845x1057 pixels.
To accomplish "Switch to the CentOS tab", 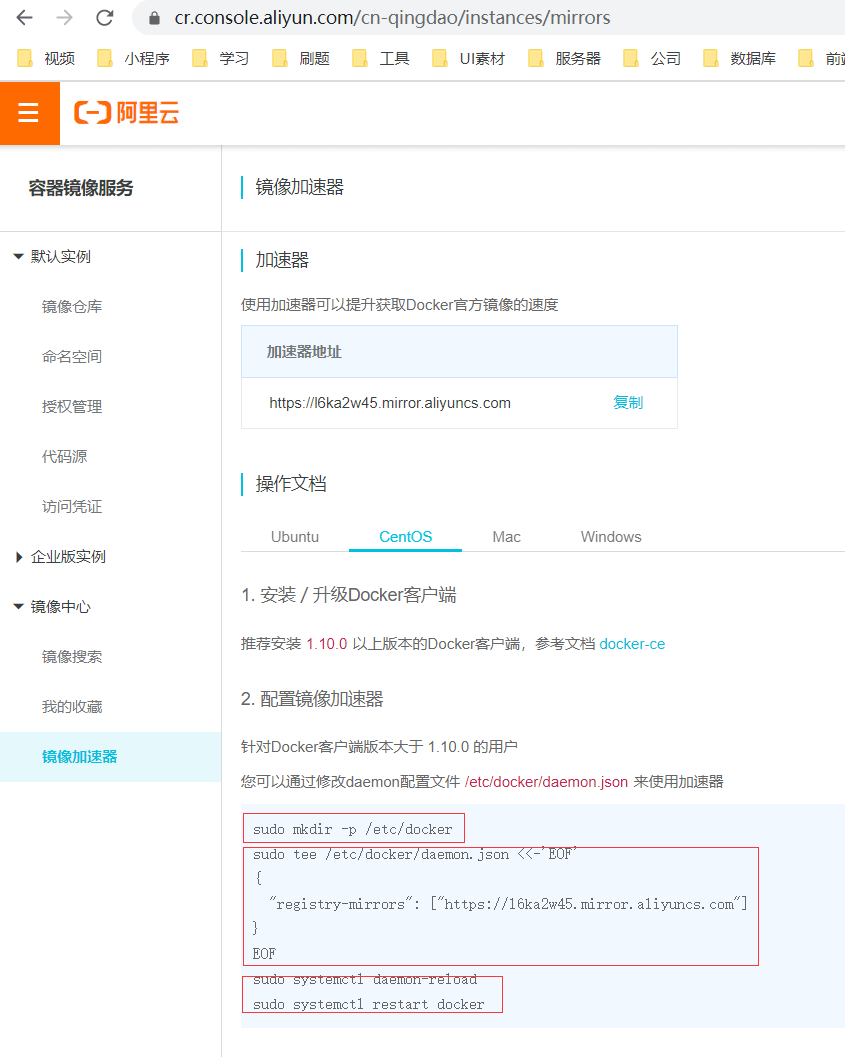I will 406,537.
